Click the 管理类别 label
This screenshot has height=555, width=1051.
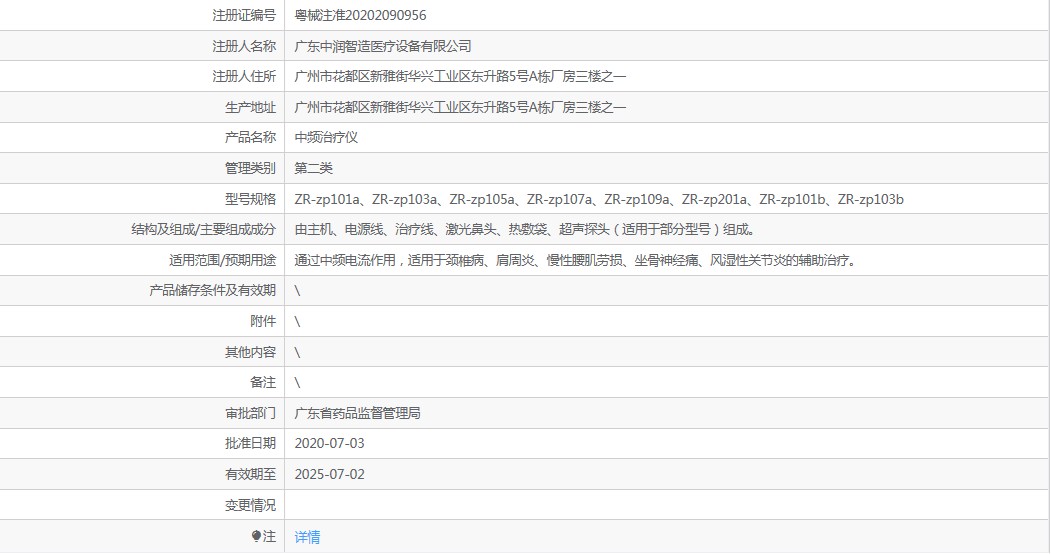click(x=250, y=168)
